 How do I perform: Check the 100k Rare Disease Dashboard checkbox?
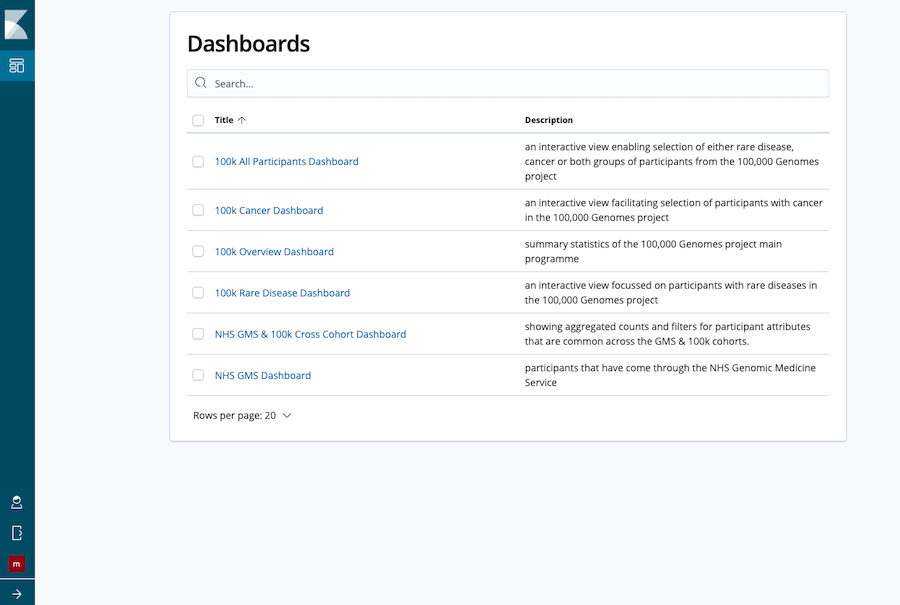tap(198, 293)
